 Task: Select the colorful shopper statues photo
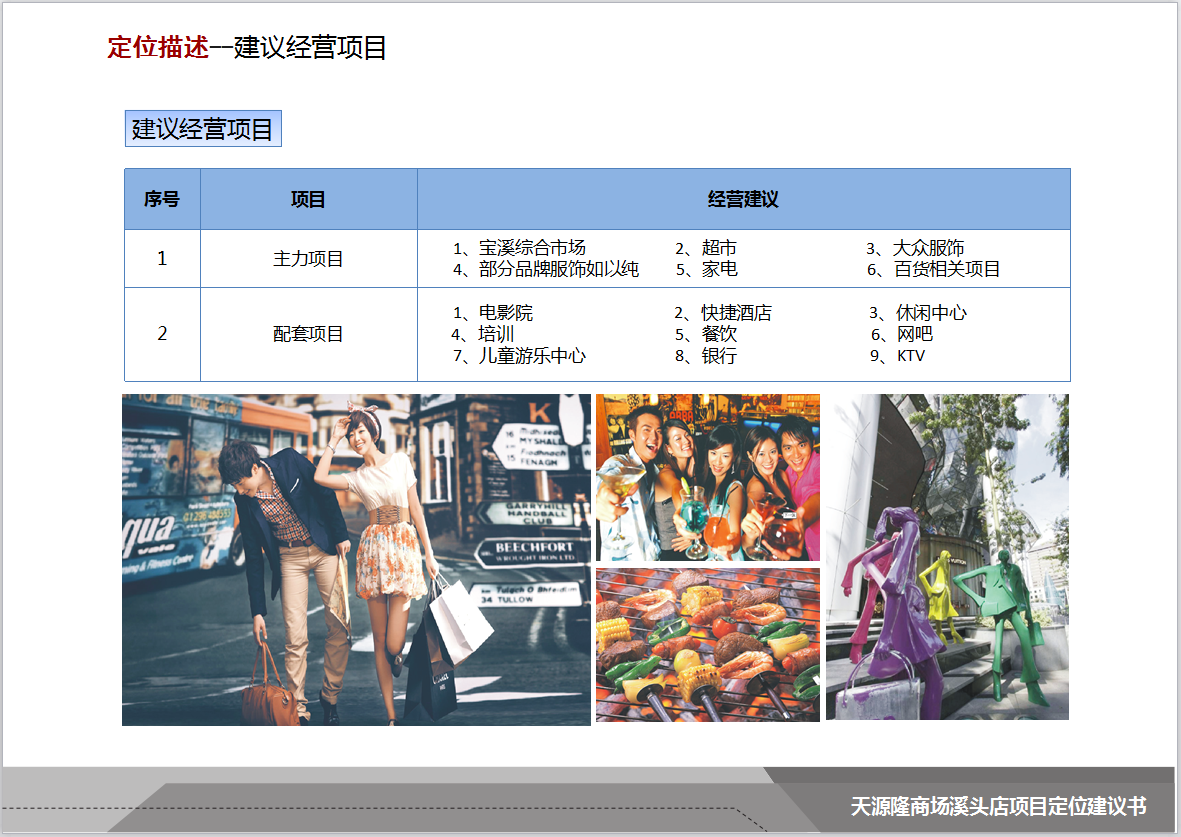(x=947, y=556)
